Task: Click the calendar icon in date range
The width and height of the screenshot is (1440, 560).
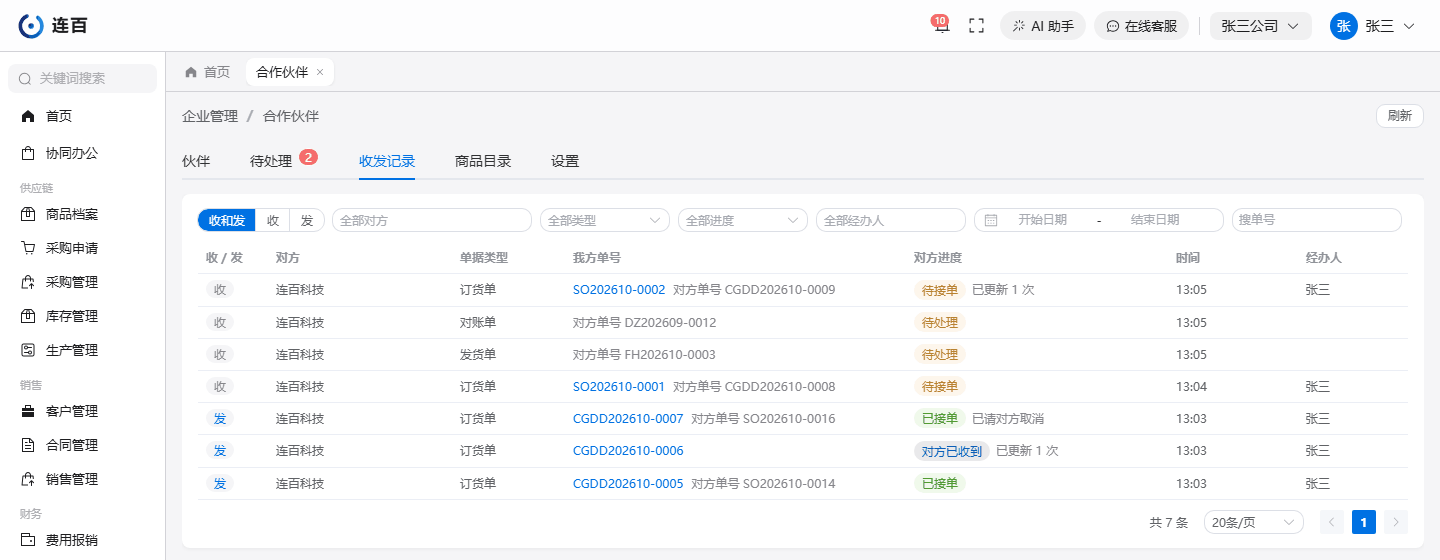Action: 991,220
